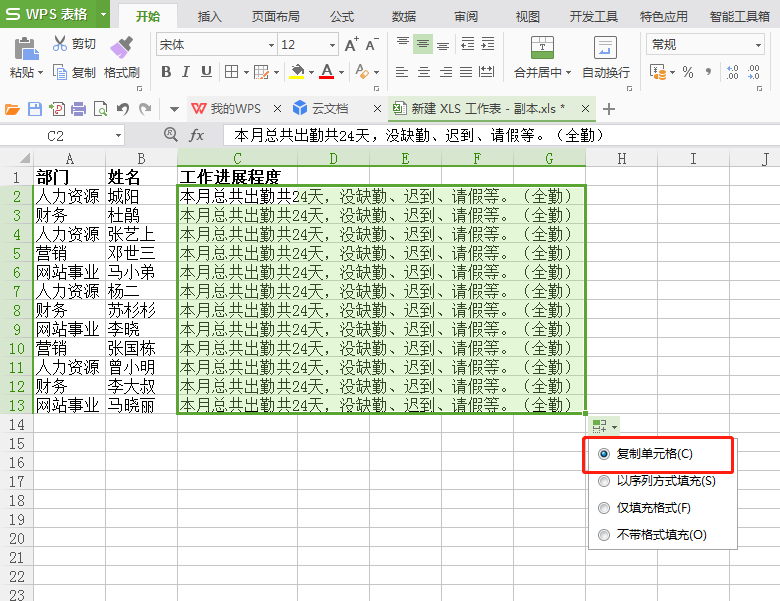The height and width of the screenshot is (601, 780).
Task: Increase decimal places icon
Action: tap(732, 72)
